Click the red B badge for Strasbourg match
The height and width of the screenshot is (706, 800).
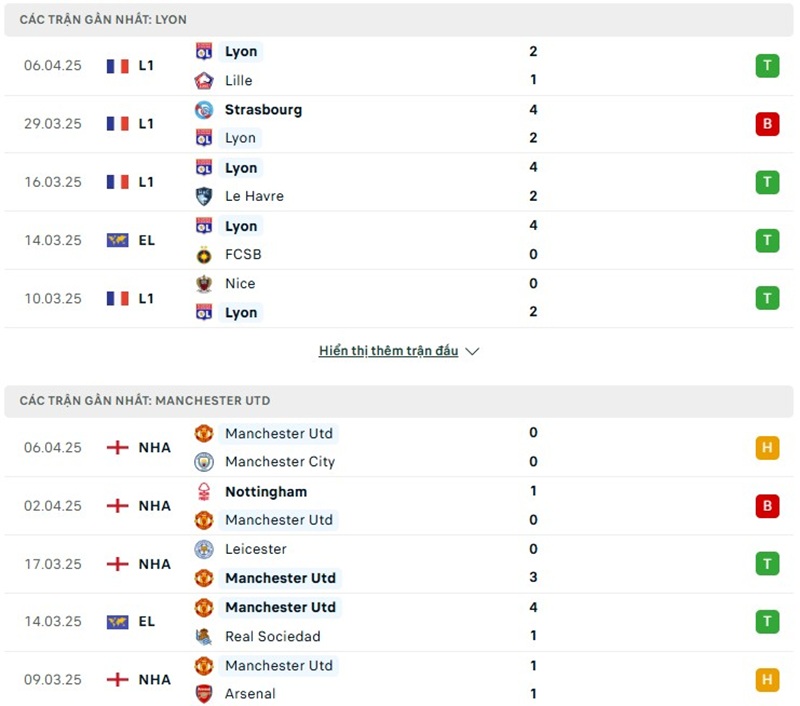(x=767, y=124)
